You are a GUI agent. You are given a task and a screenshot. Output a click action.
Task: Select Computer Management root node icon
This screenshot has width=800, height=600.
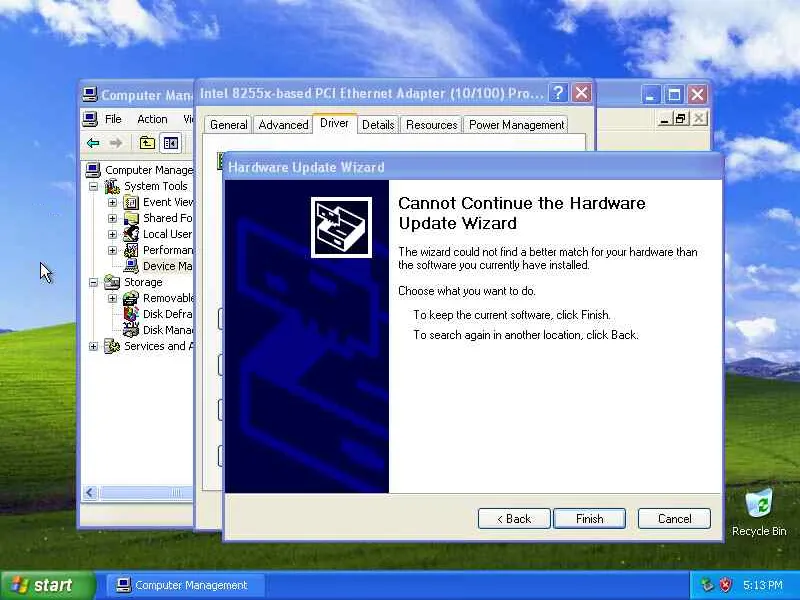tap(93, 169)
